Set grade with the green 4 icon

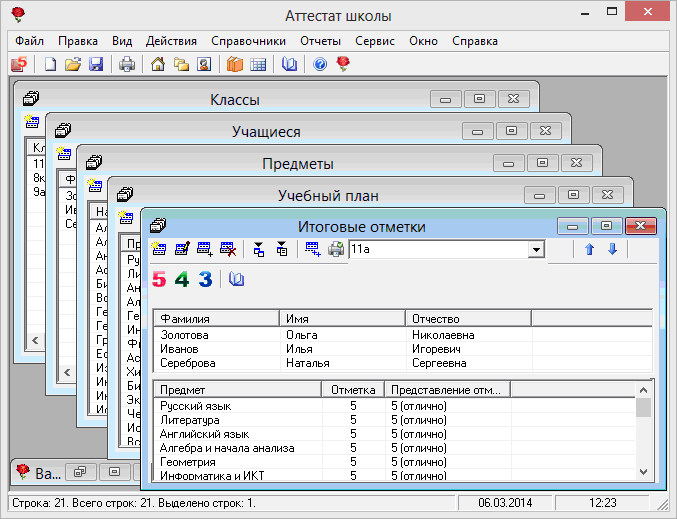tap(182, 280)
